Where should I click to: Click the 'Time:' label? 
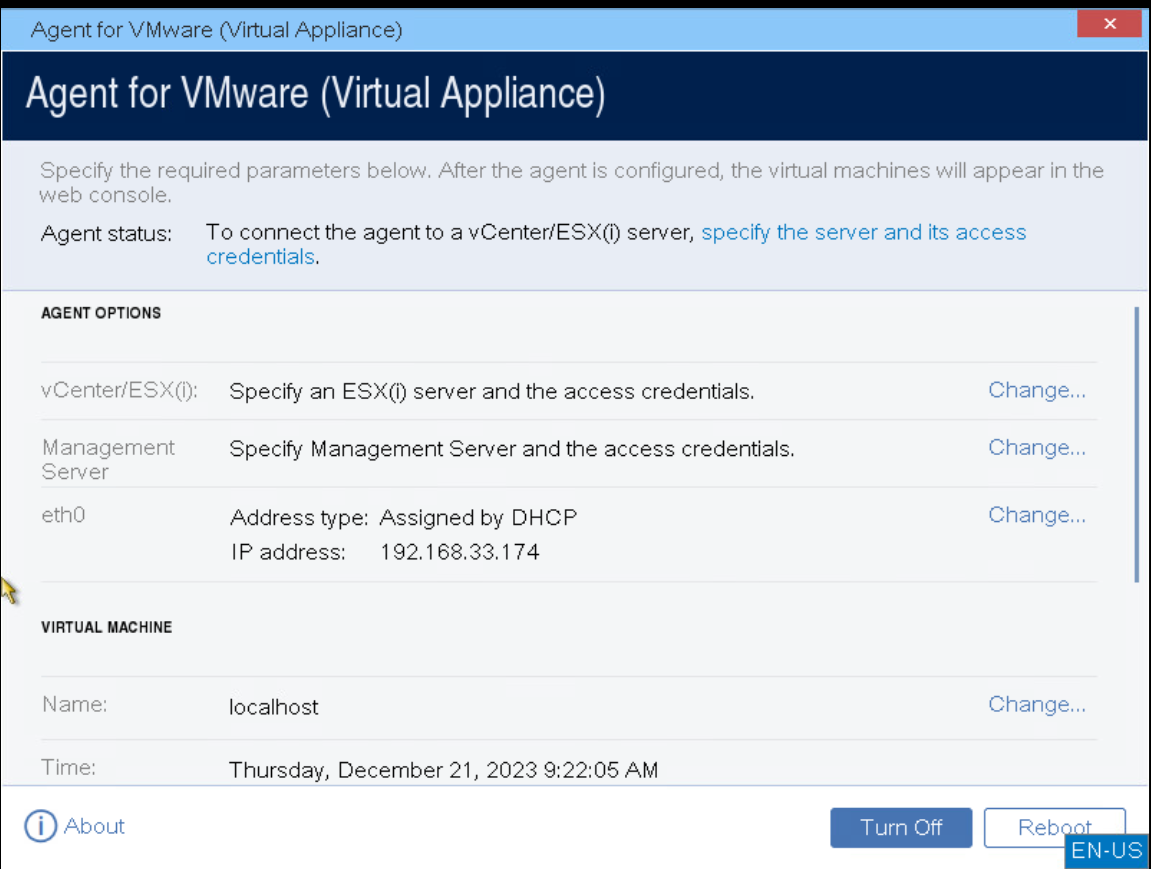(x=69, y=767)
